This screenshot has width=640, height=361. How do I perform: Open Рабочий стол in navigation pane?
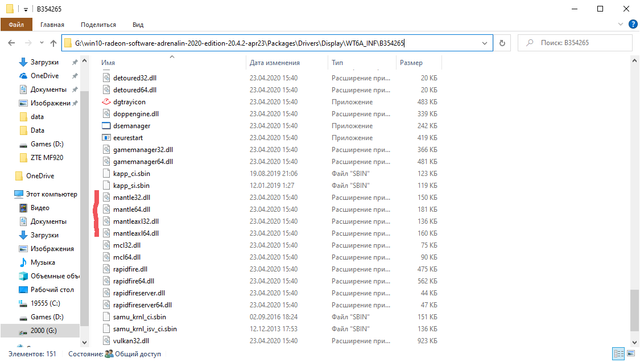pyautogui.click(x=52, y=290)
